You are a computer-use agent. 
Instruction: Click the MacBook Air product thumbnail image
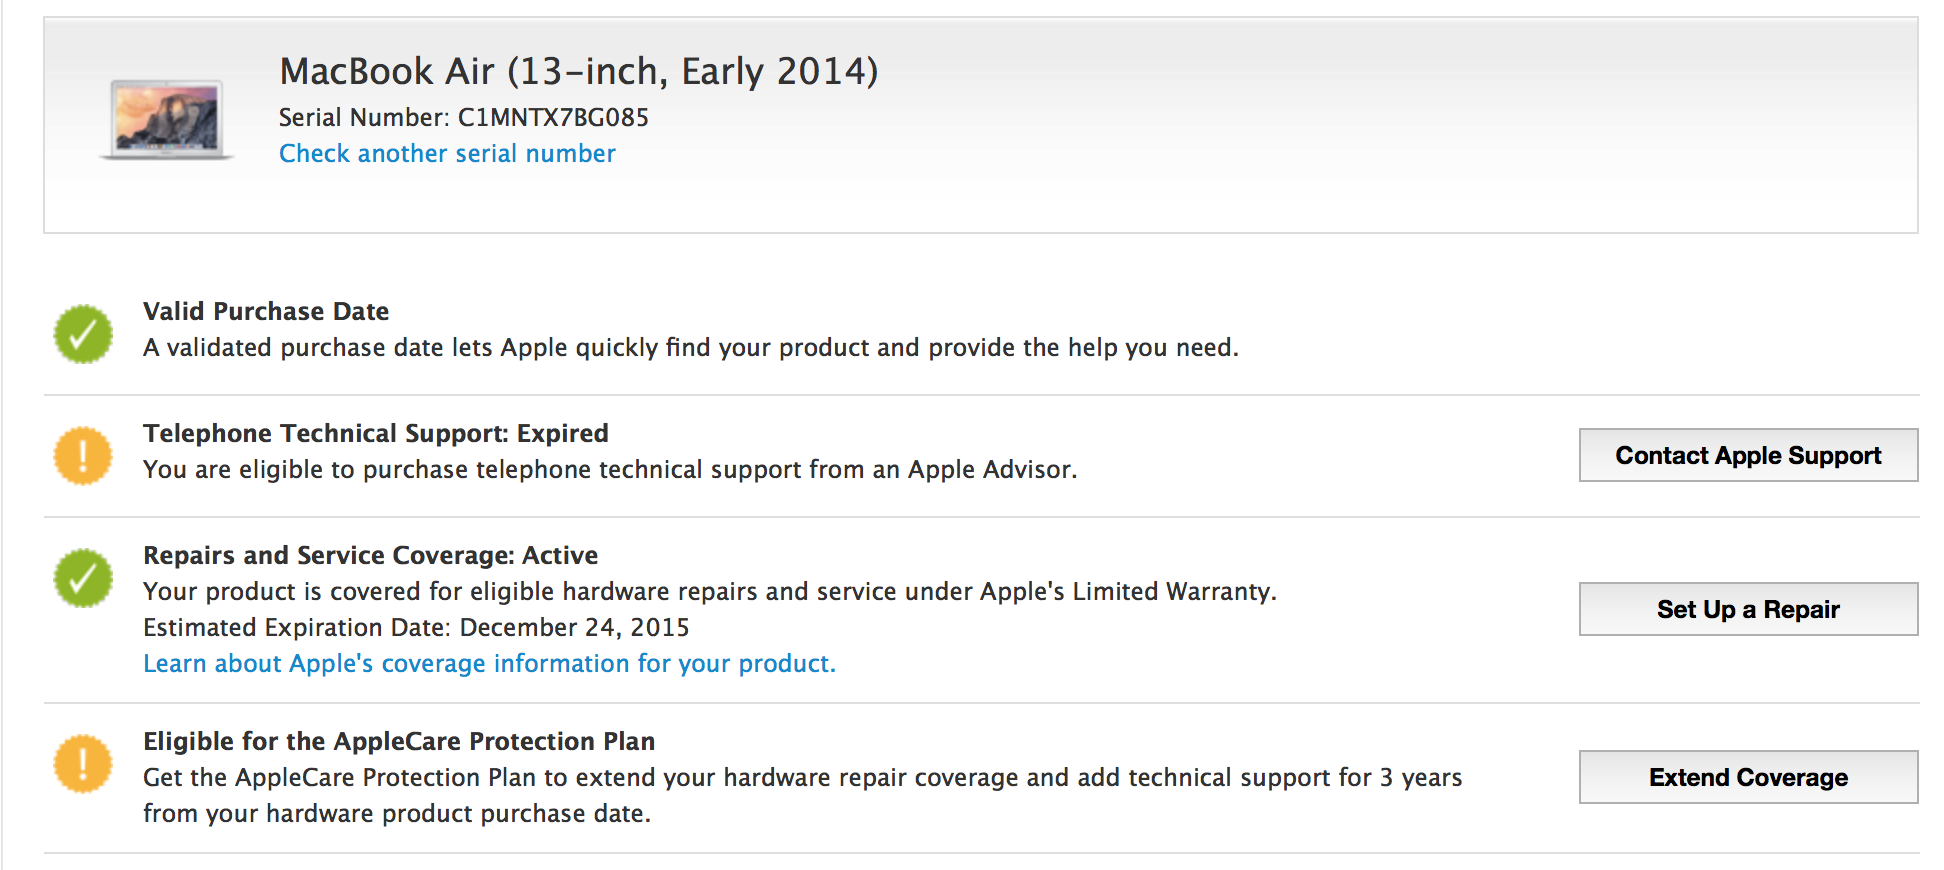pyautogui.click(x=166, y=120)
